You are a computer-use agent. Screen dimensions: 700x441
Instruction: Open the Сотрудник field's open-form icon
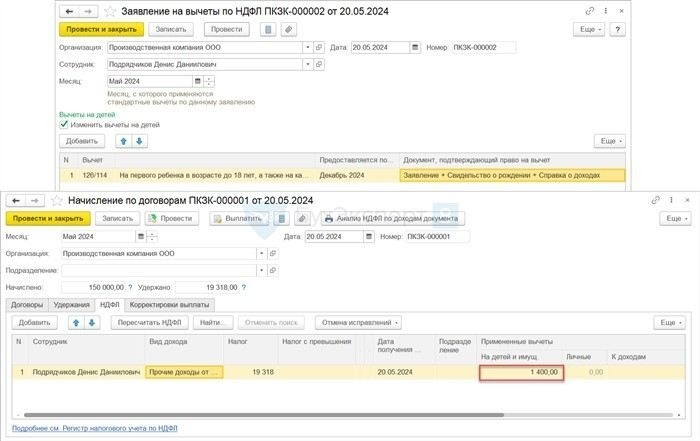(319, 64)
